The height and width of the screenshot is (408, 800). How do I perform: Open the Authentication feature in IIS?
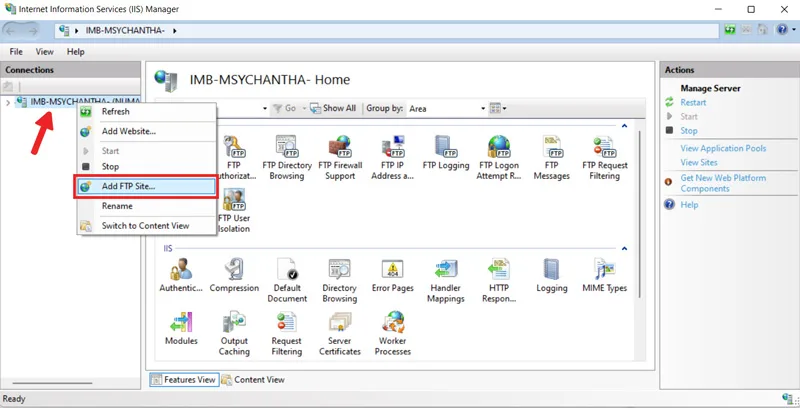click(181, 276)
